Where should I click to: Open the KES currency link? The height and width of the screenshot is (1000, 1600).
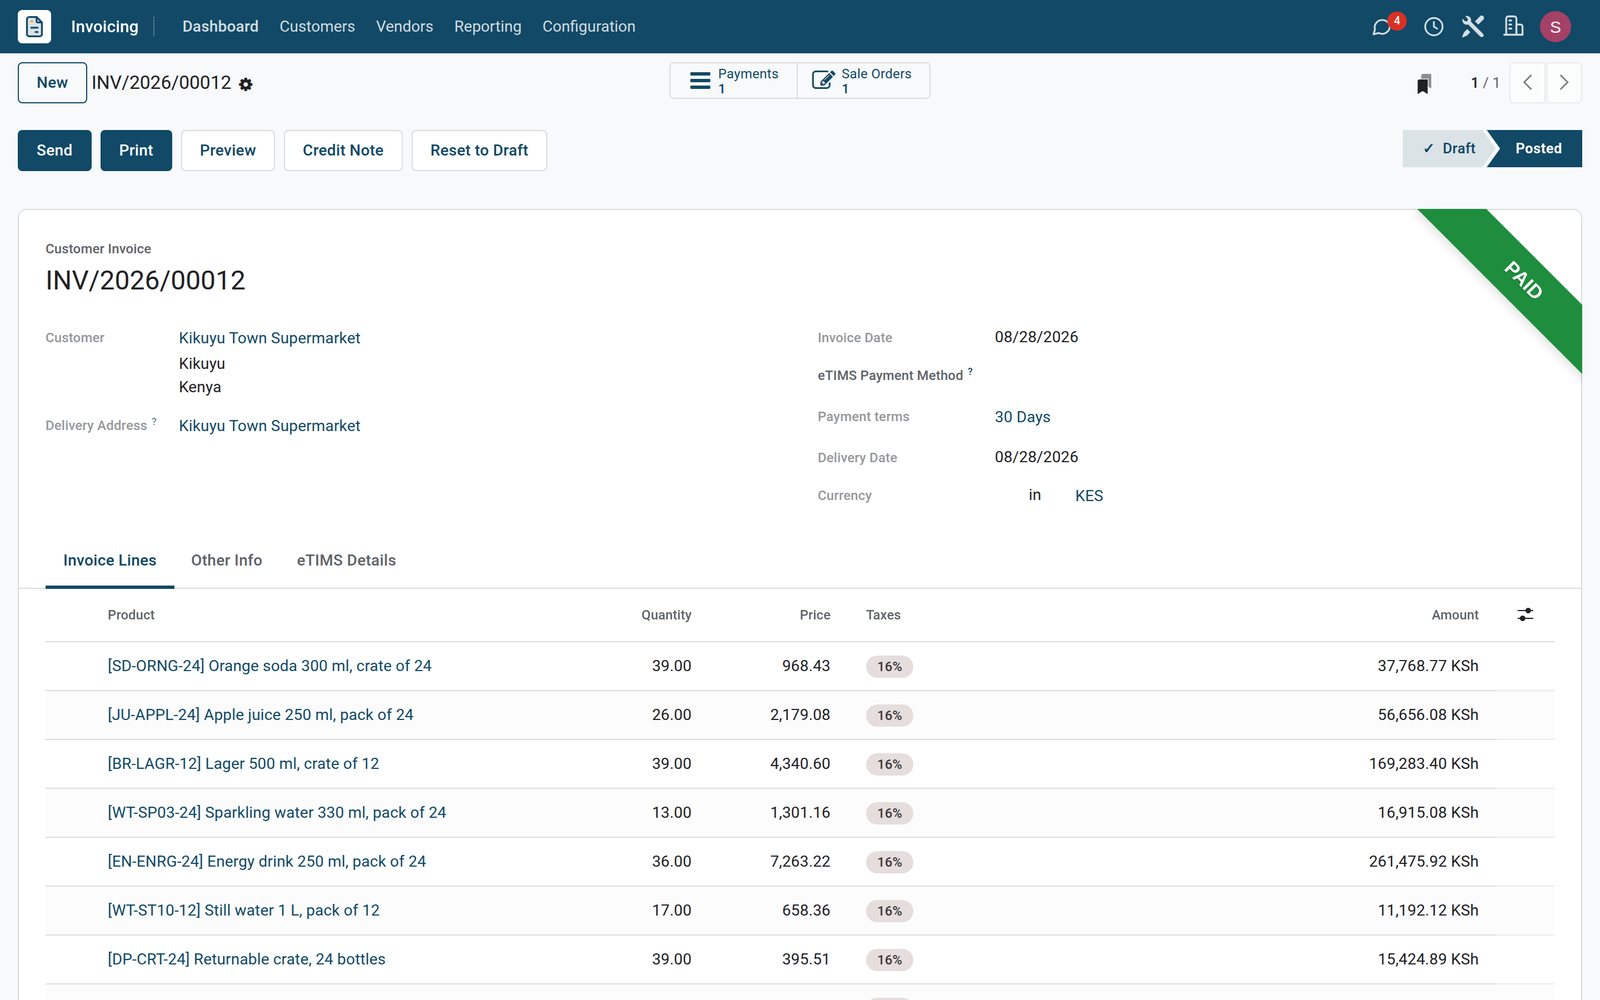click(1089, 496)
